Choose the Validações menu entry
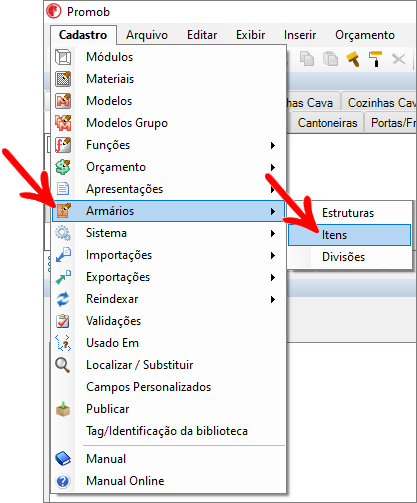The height and width of the screenshot is (503, 417). pyautogui.click(x=169, y=321)
